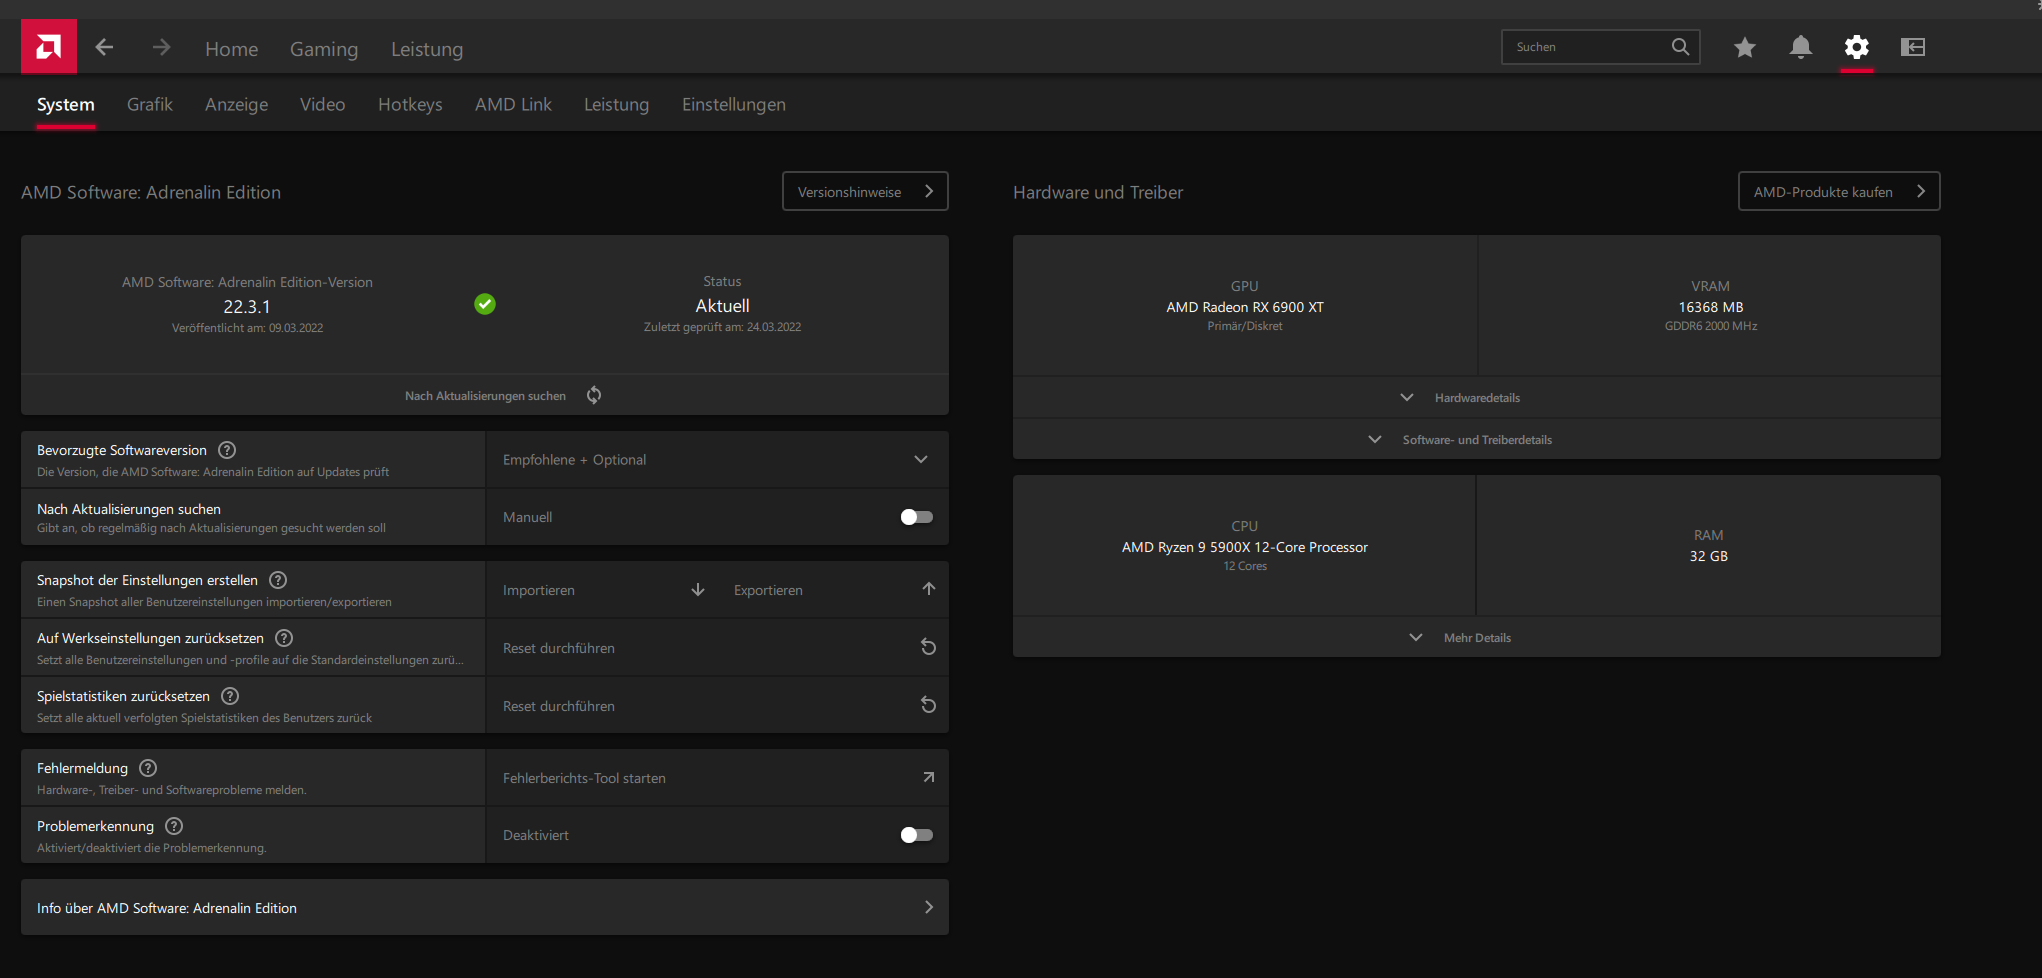Click the version number 22.3.1
2042x978 pixels.
(x=247, y=307)
